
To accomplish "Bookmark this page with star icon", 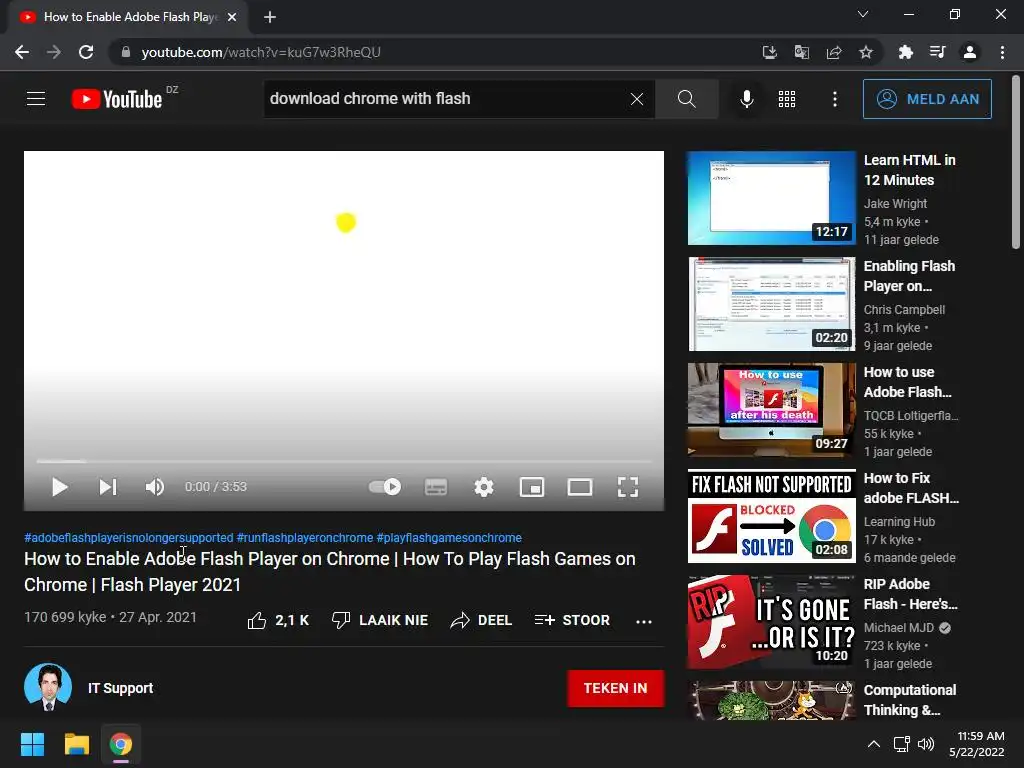I will click(x=866, y=52).
